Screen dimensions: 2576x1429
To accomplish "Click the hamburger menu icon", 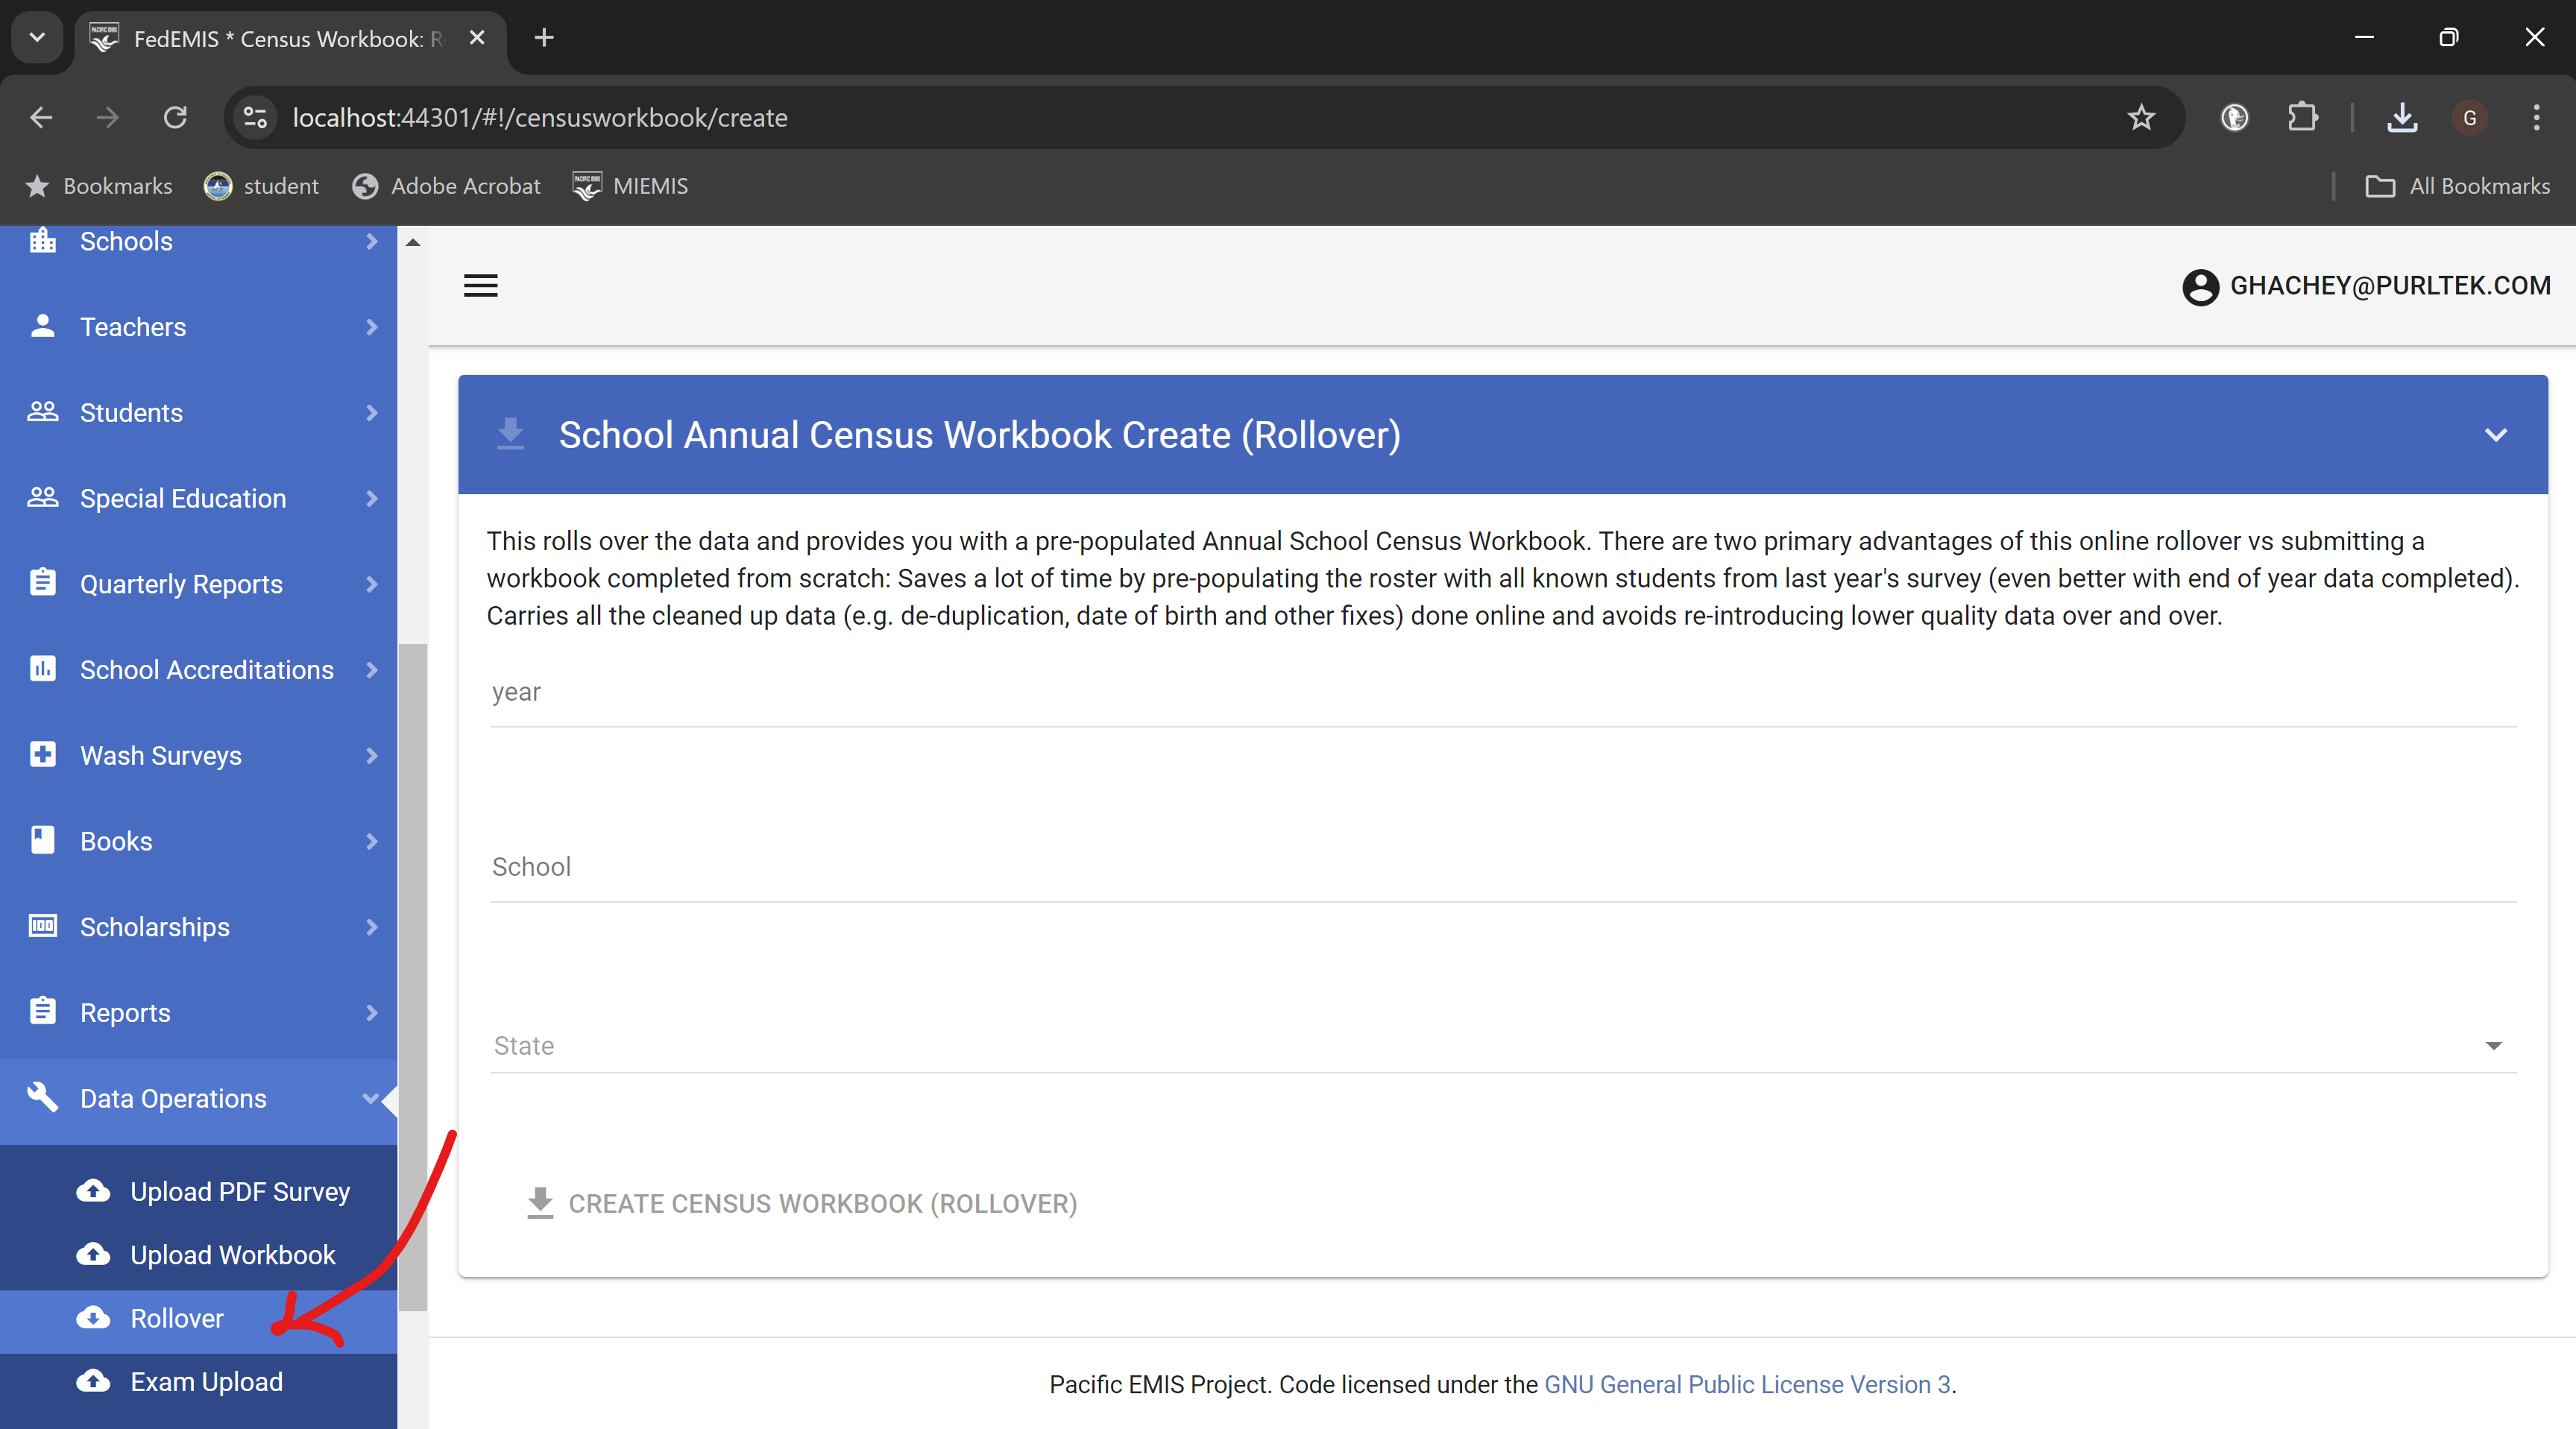I will coord(480,286).
